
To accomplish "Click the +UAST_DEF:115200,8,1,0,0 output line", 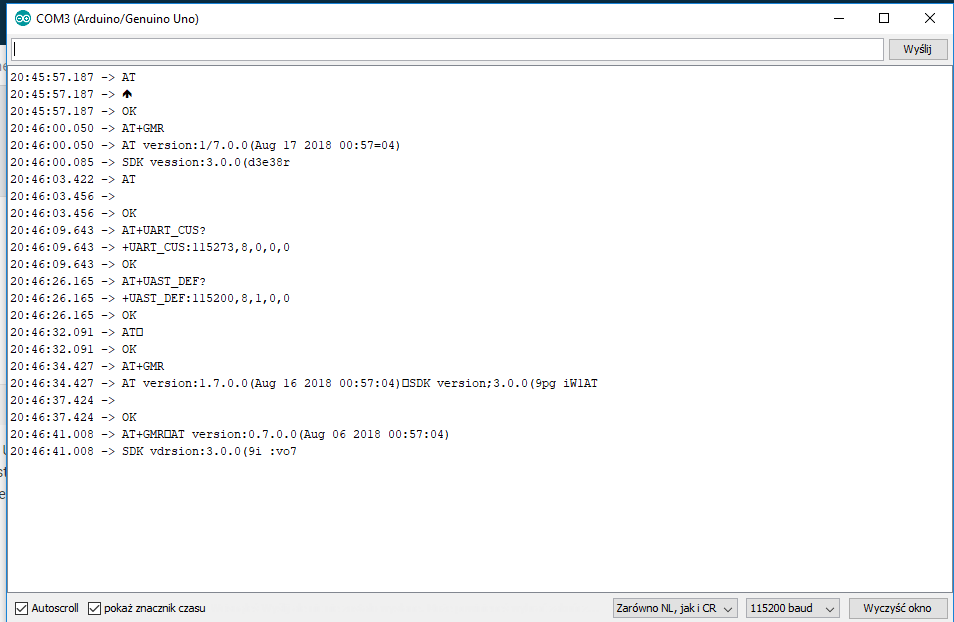I will [x=150, y=298].
